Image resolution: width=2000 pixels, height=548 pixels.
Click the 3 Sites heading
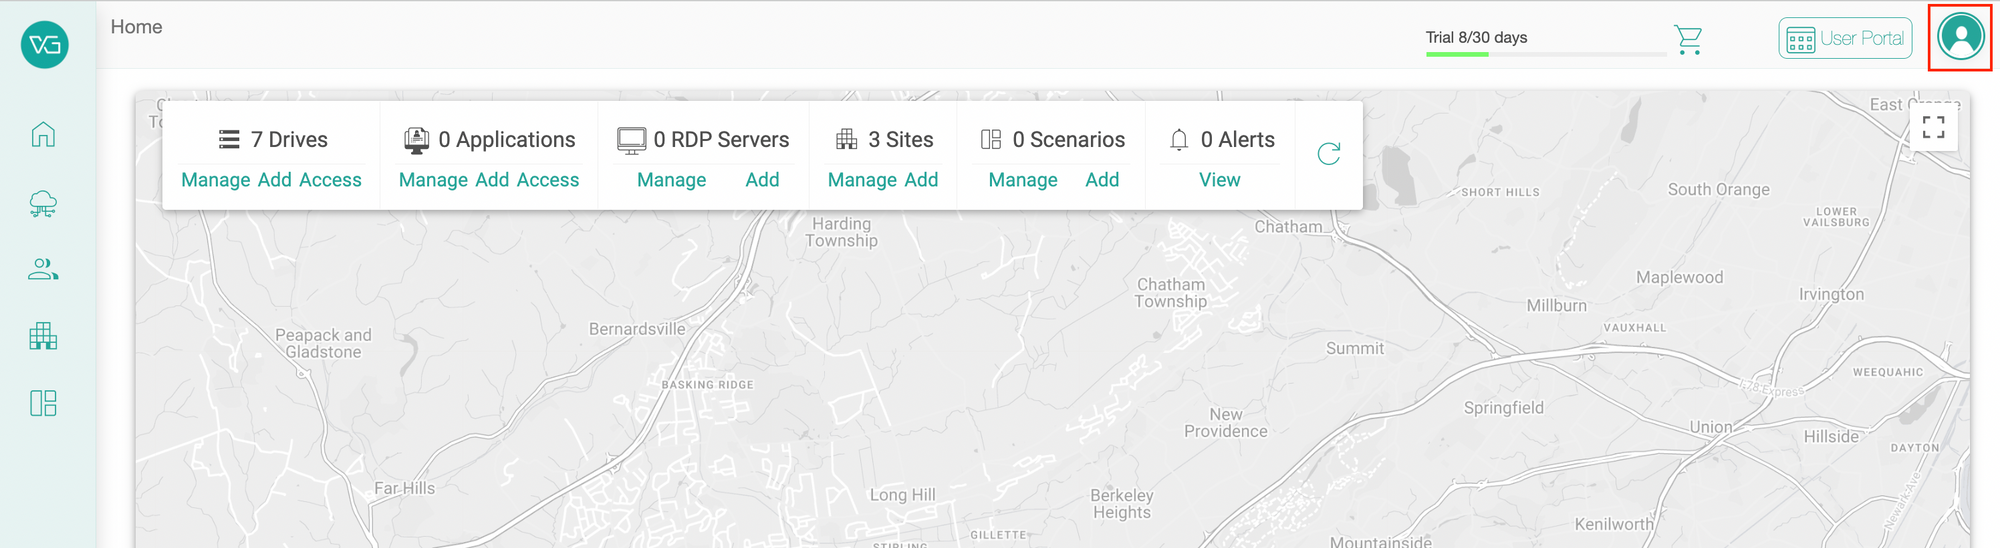tap(901, 140)
